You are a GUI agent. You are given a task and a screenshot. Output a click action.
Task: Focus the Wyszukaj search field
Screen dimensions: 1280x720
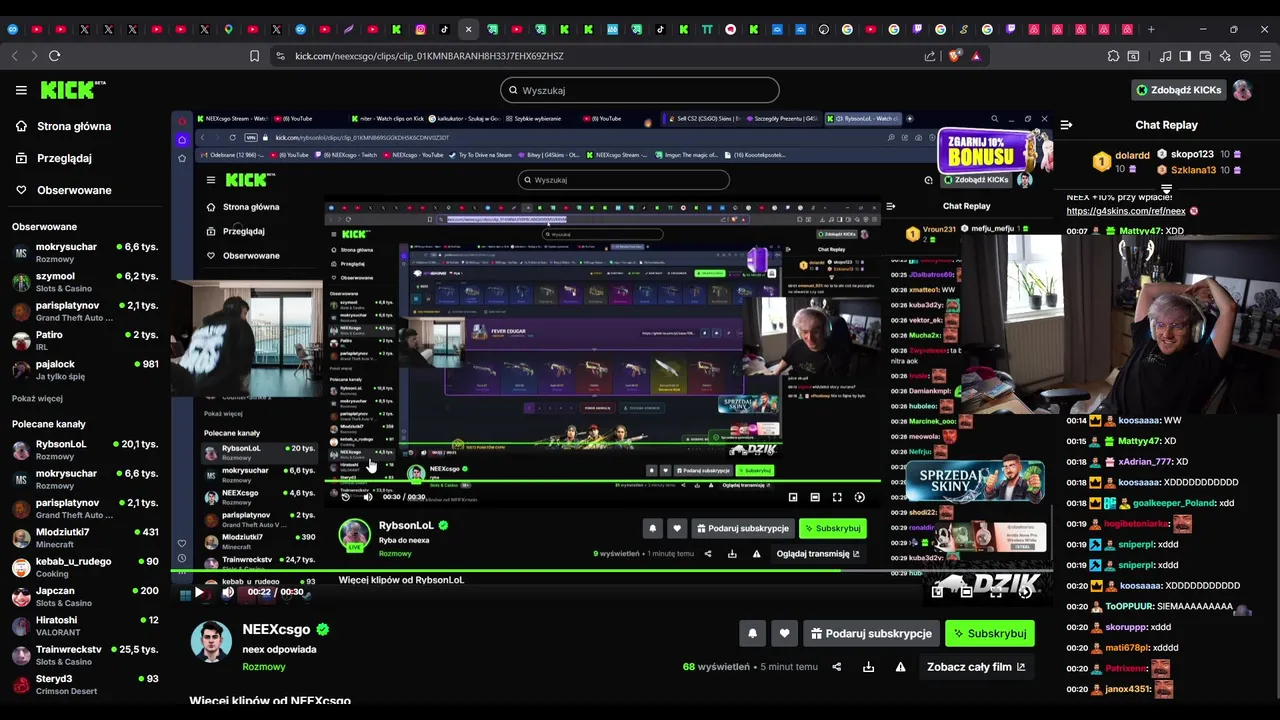click(640, 90)
